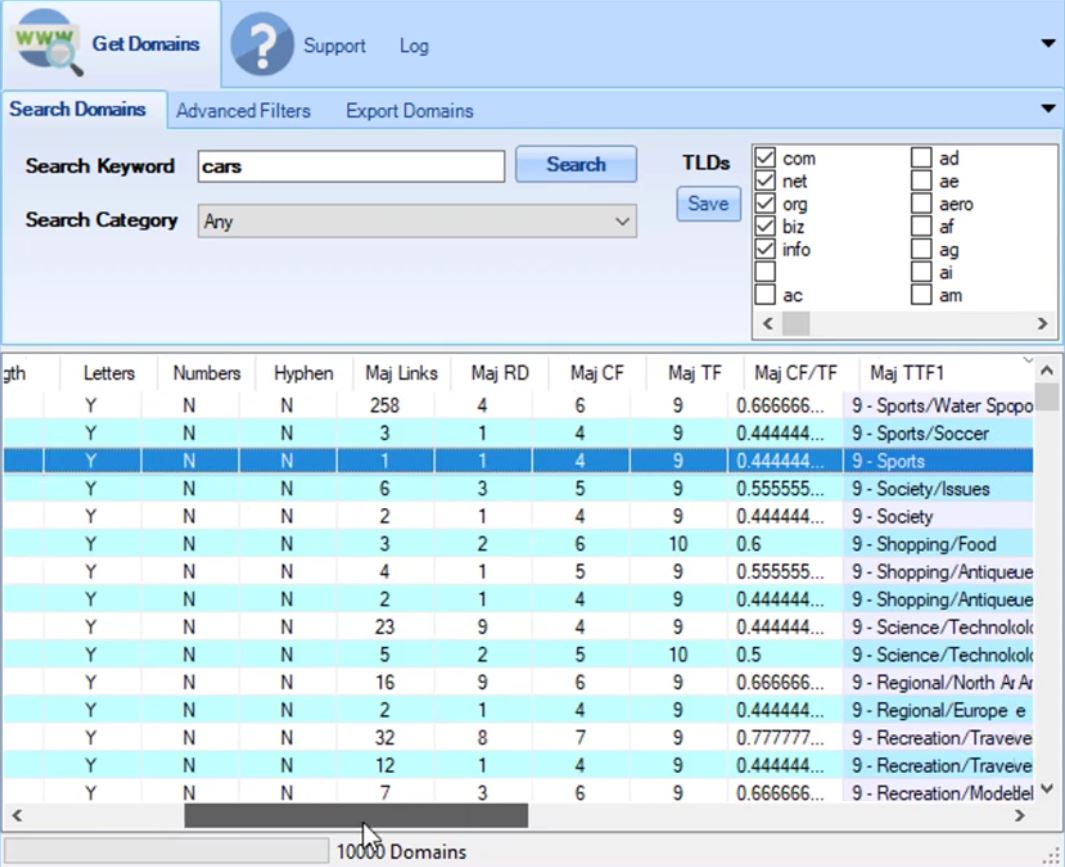Viewport: 1065px width, 867px height.
Task: Sort by the Maj Links column header
Action: [x=401, y=373]
